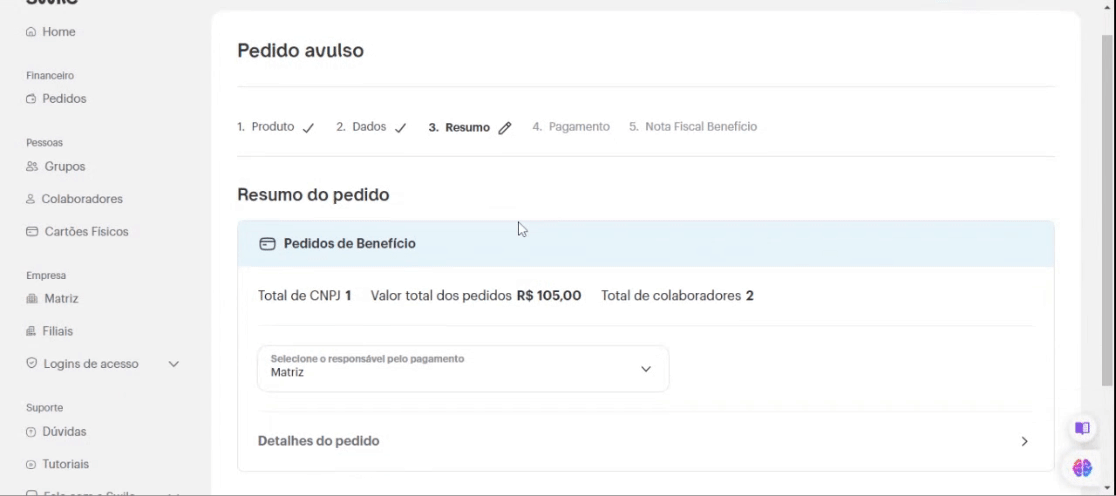This screenshot has width=1116, height=496.
Task: Click the Grupos people icon
Action: [x=31, y=167]
